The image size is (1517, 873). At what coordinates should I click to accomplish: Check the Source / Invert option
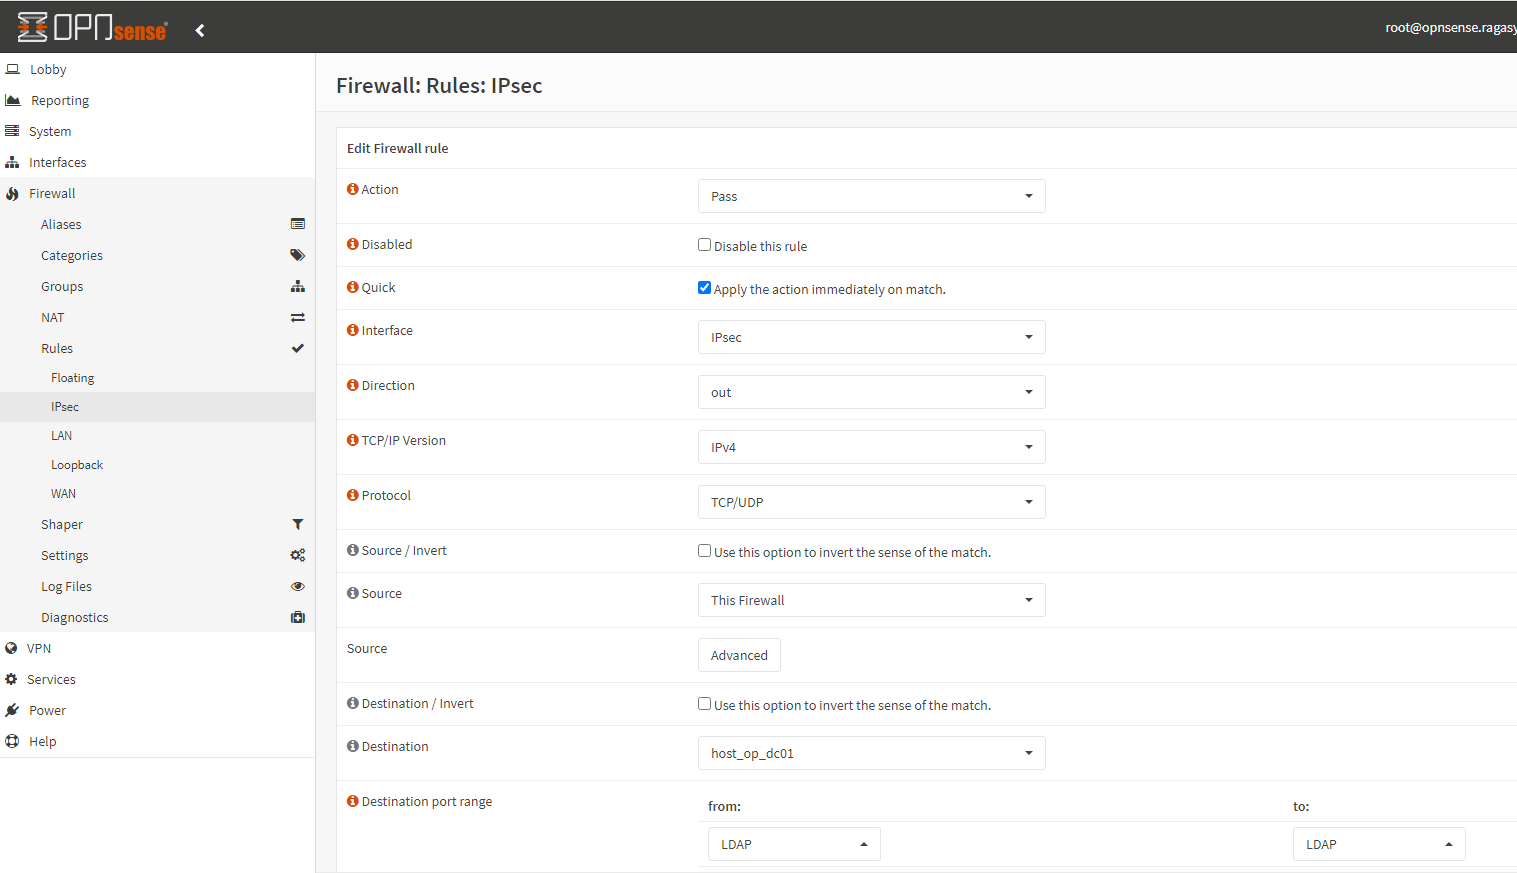(x=704, y=551)
